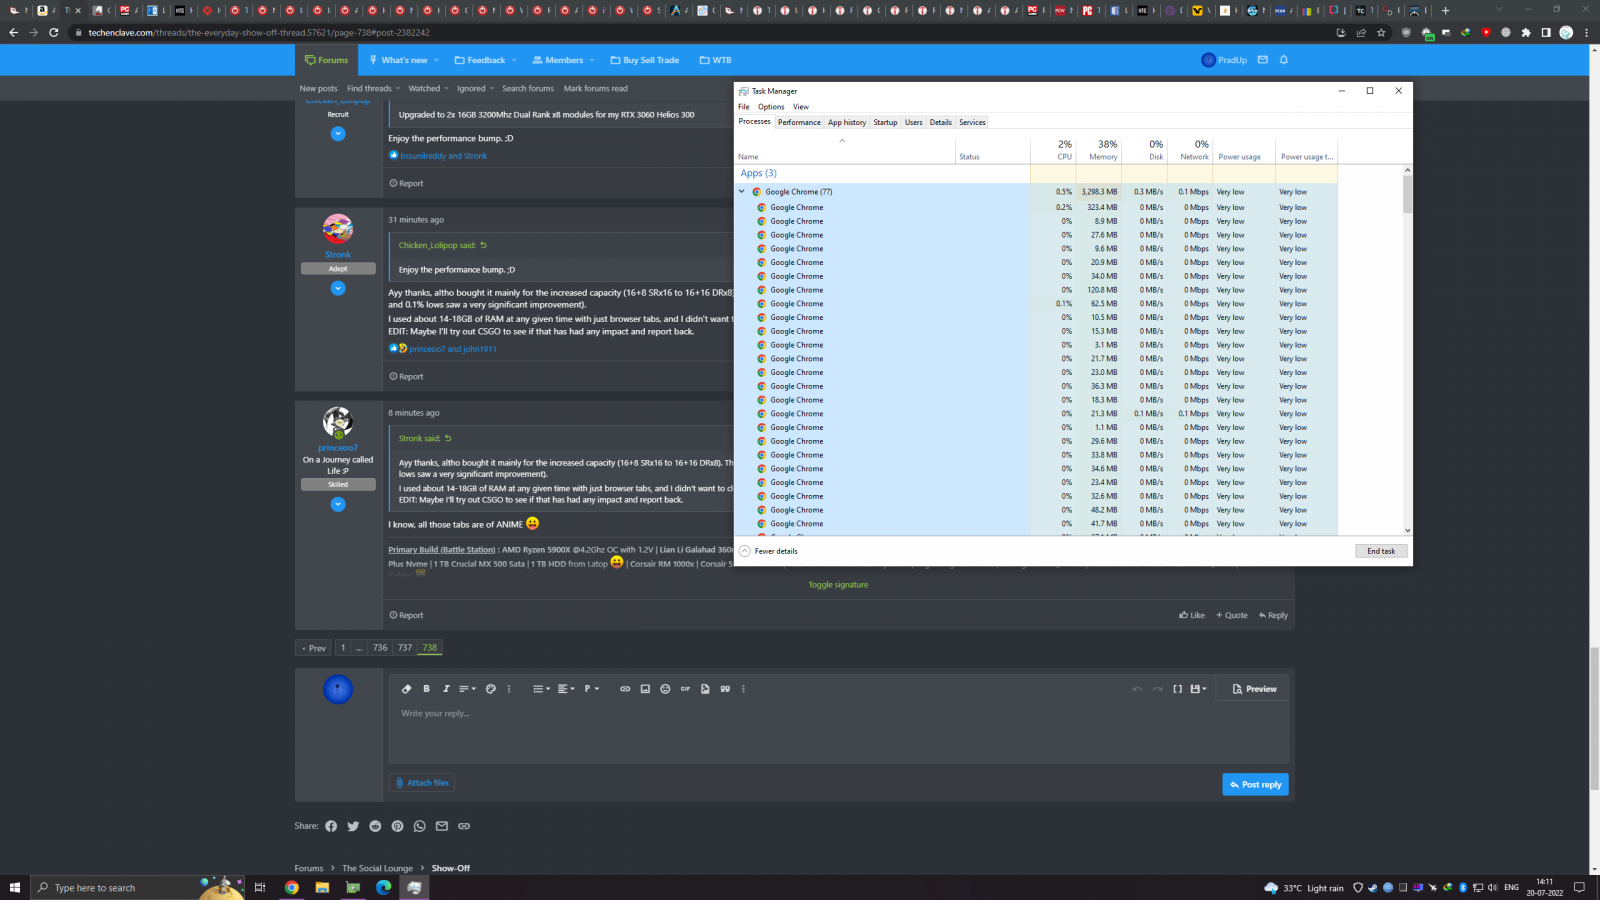Share thread via Email icon
Viewport: 1600px width, 900px height.
(x=442, y=826)
